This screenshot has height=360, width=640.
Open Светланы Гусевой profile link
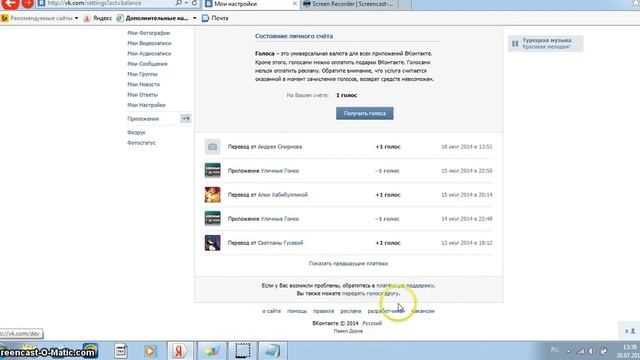280,243
